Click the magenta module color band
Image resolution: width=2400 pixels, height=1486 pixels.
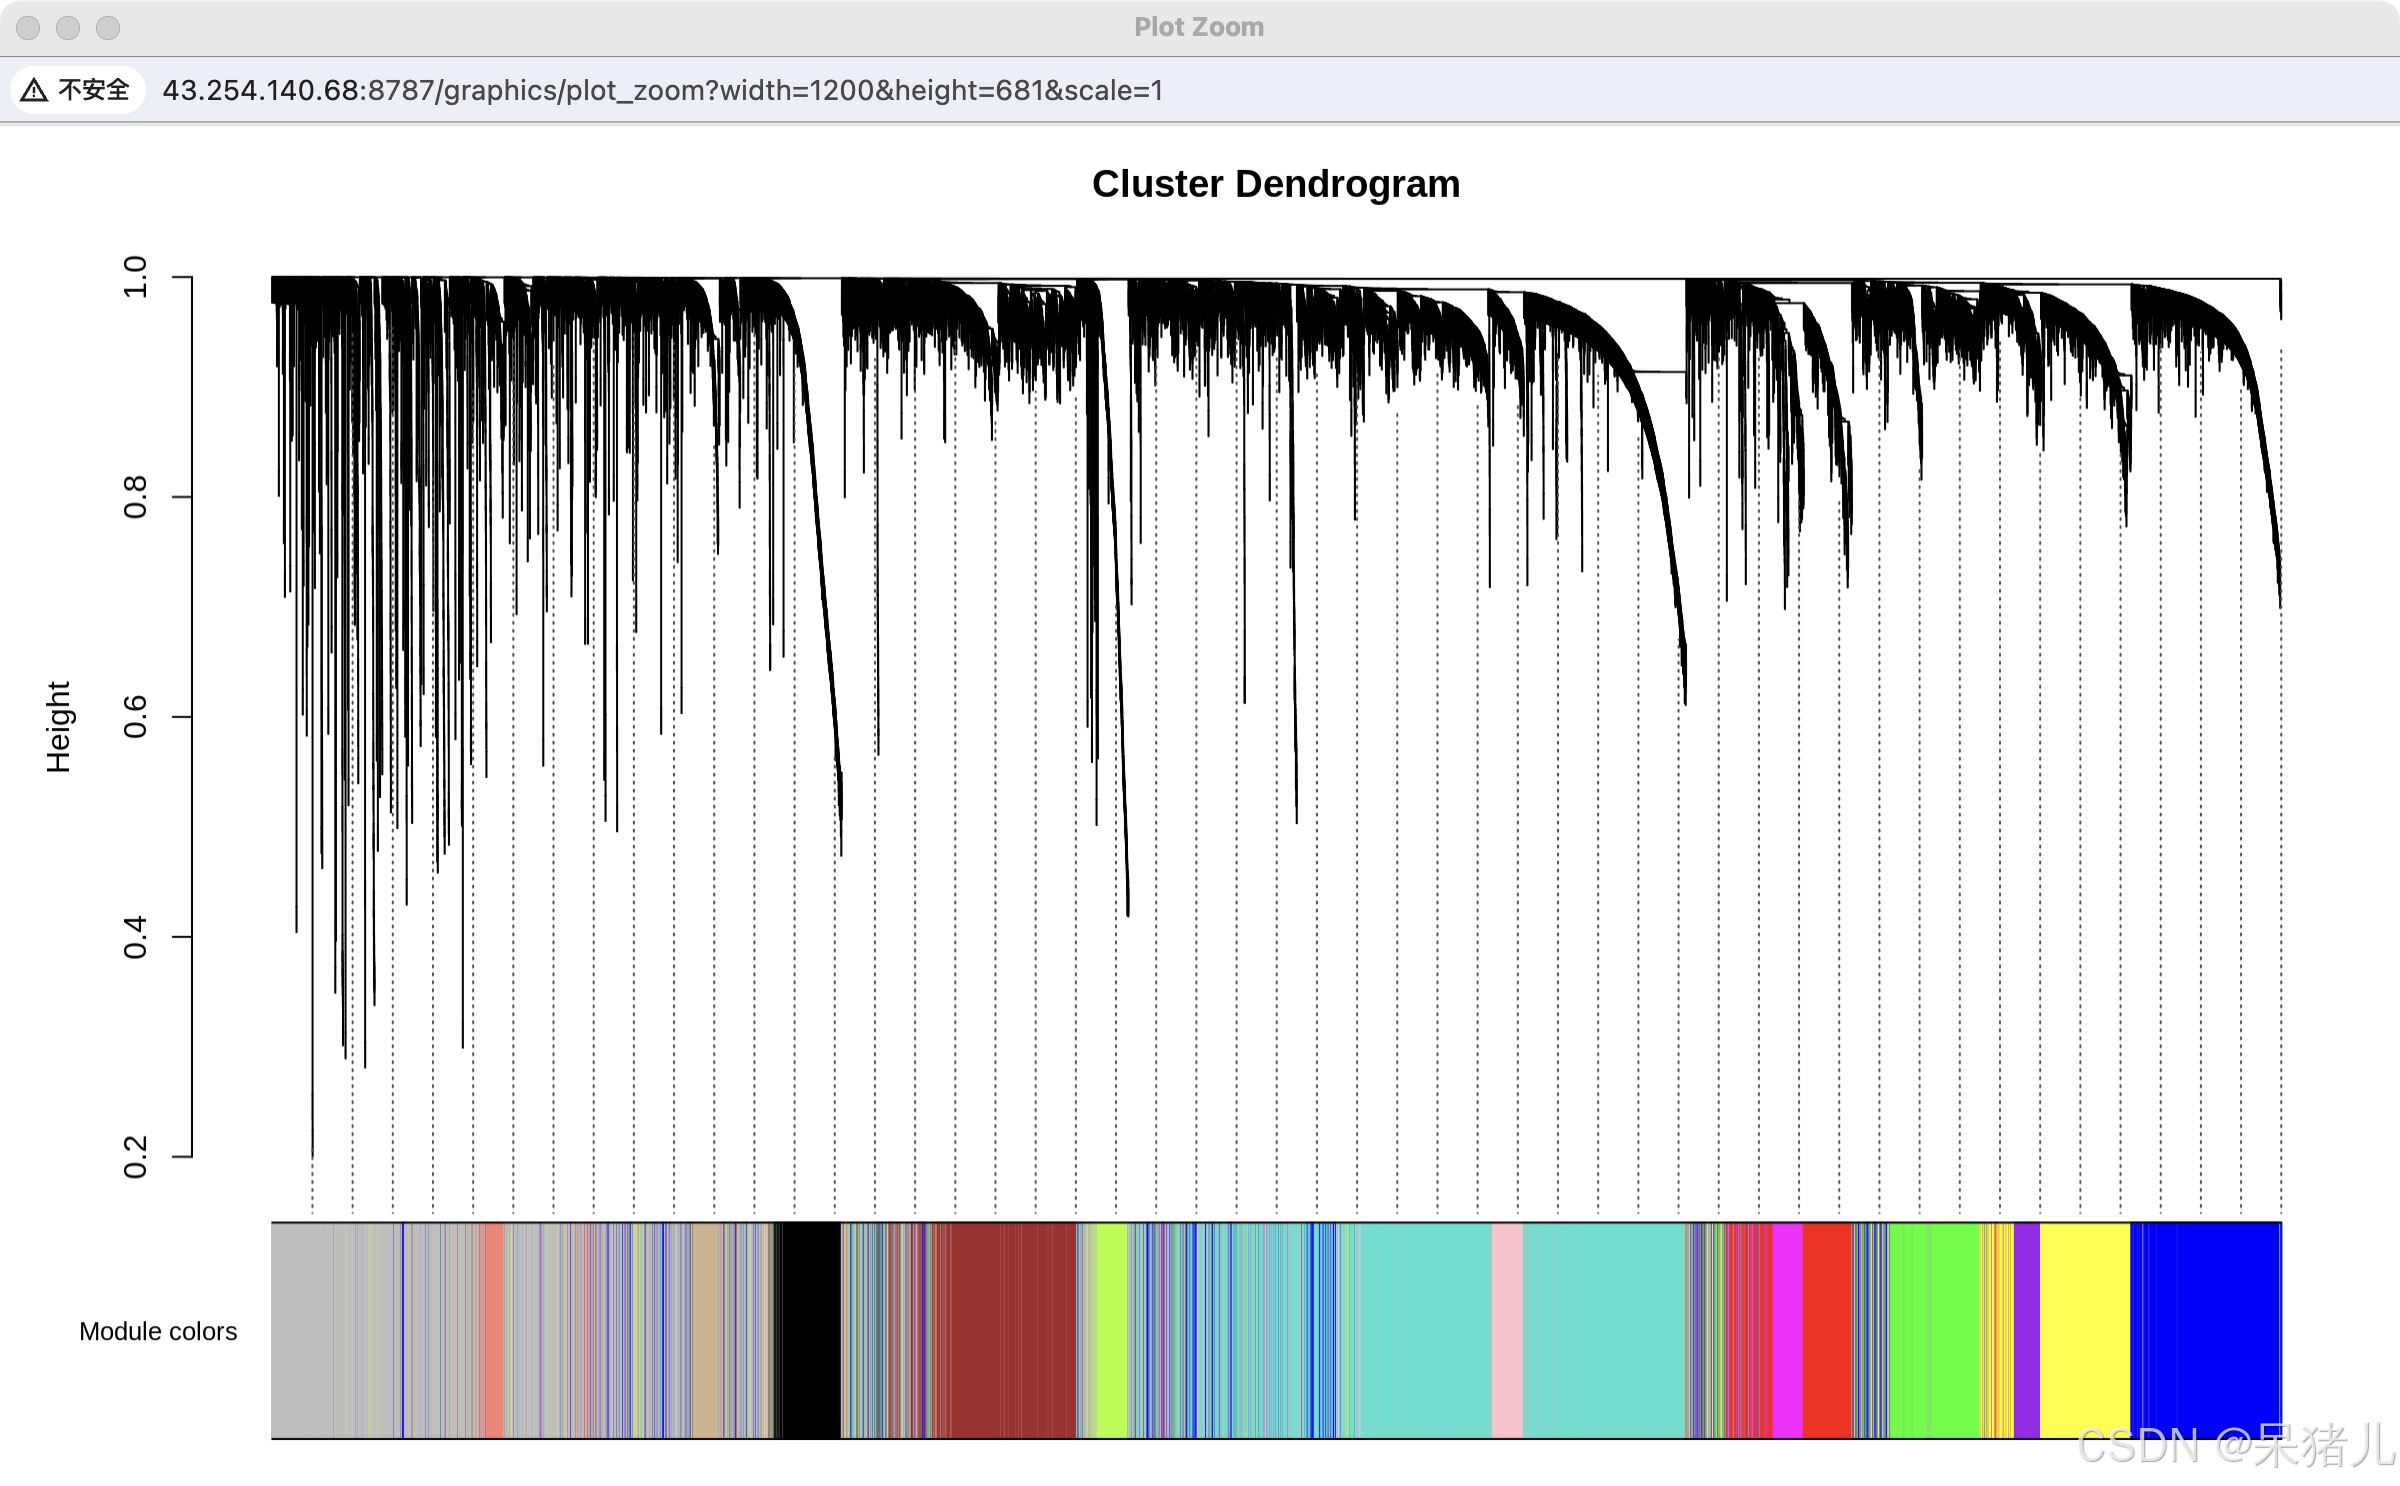[1788, 1330]
